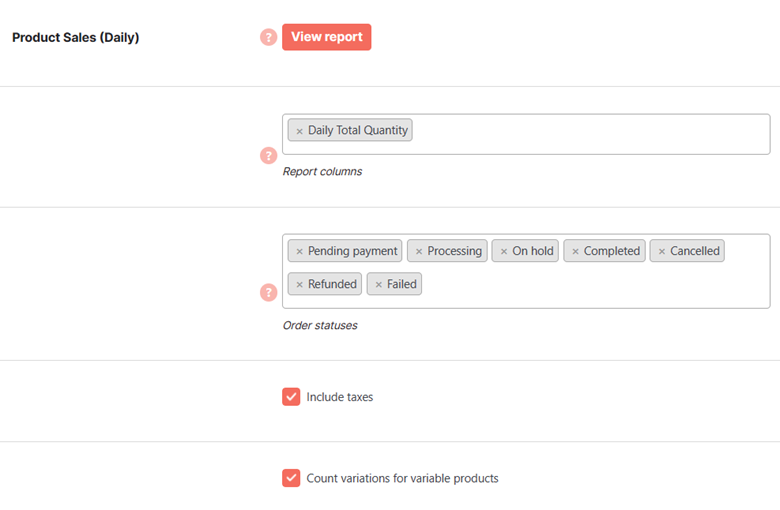This screenshot has height=510, width=780.
Task: Click the Completed tag label
Action: coord(612,251)
